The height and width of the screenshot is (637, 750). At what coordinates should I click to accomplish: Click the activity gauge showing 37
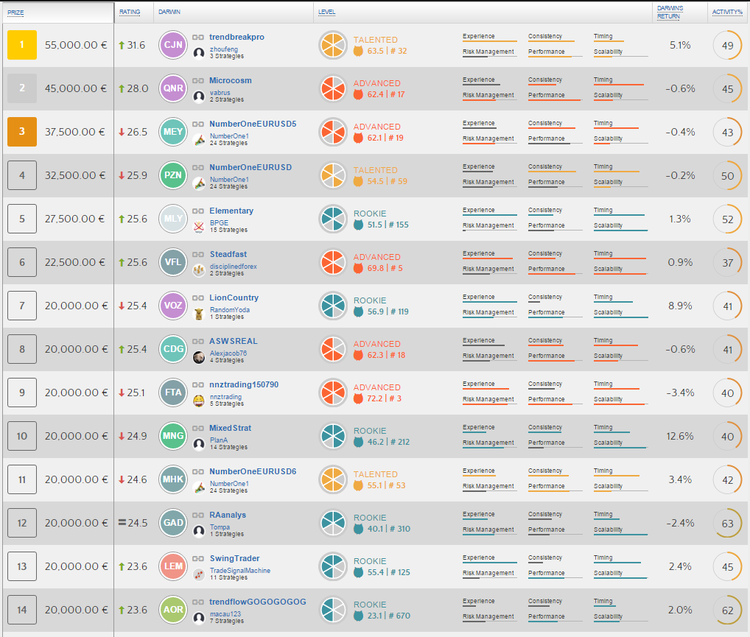pos(728,263)
